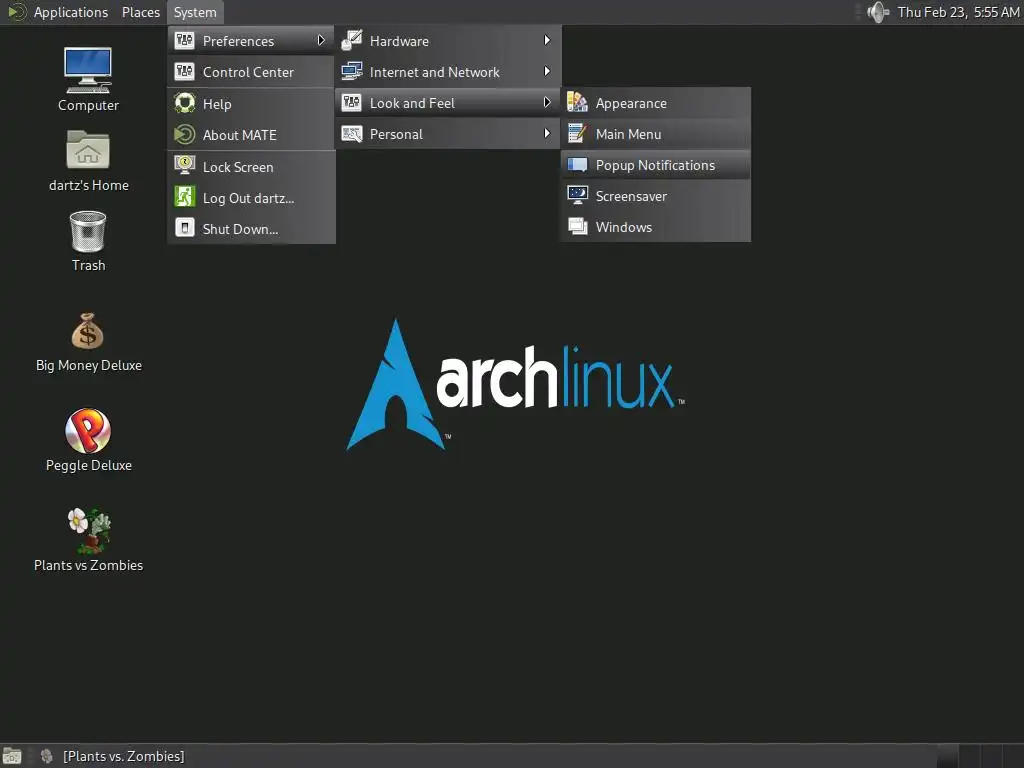Click the show desktop icon in the bottom panel
The image size is (1024, 768).
click(x=12, y=756)
